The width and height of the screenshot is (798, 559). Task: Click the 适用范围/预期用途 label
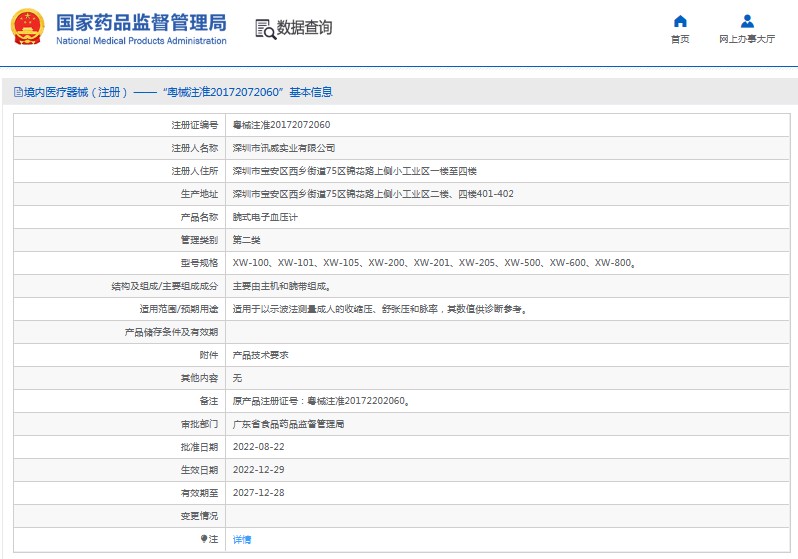pyautogui.click(x=179, y=309)
